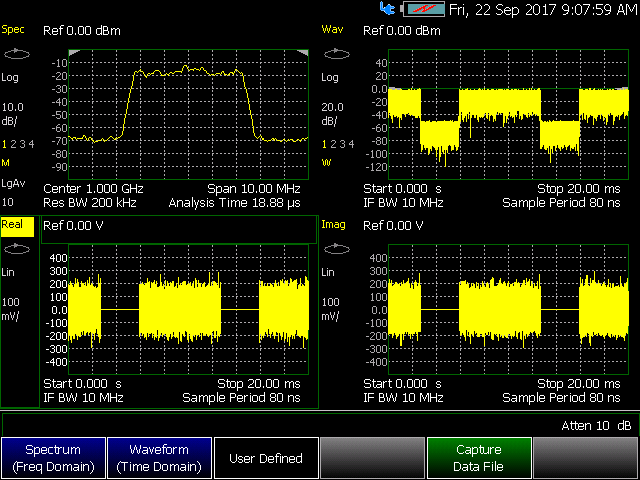Viewport: 640px width, 480px height.
Task: Click the Center 1.000 GHz readout
Action: (x=93, y=189)
